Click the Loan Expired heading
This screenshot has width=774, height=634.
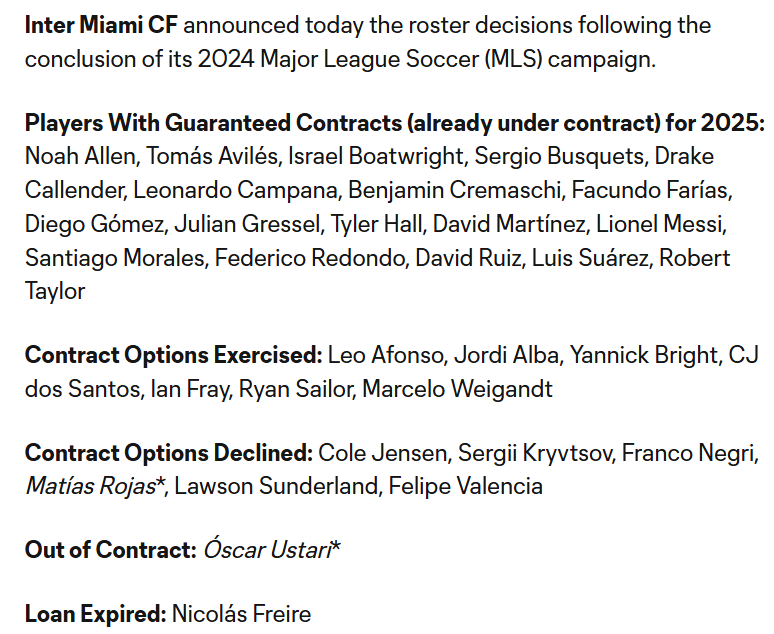coord(94,613)
